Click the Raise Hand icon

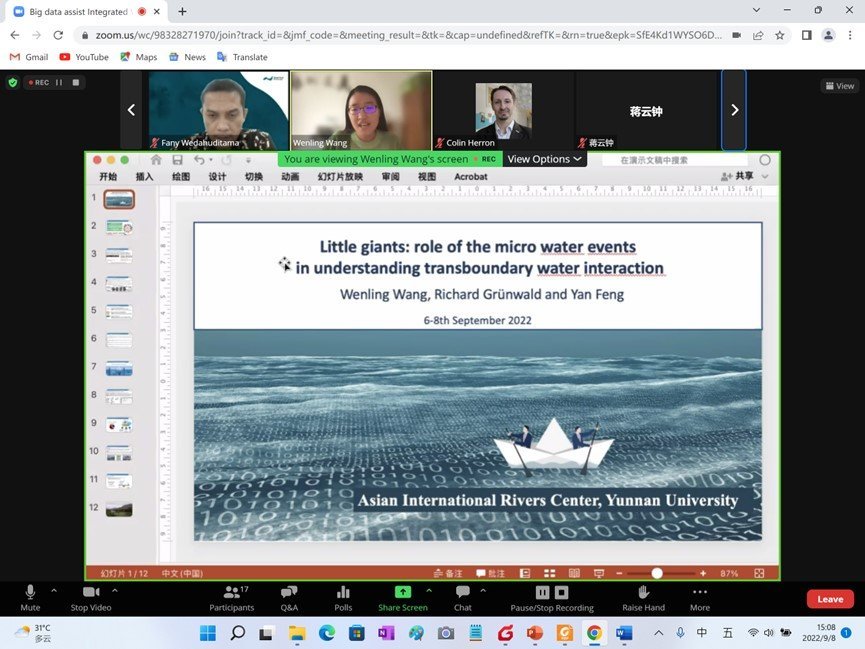point(643,598)
